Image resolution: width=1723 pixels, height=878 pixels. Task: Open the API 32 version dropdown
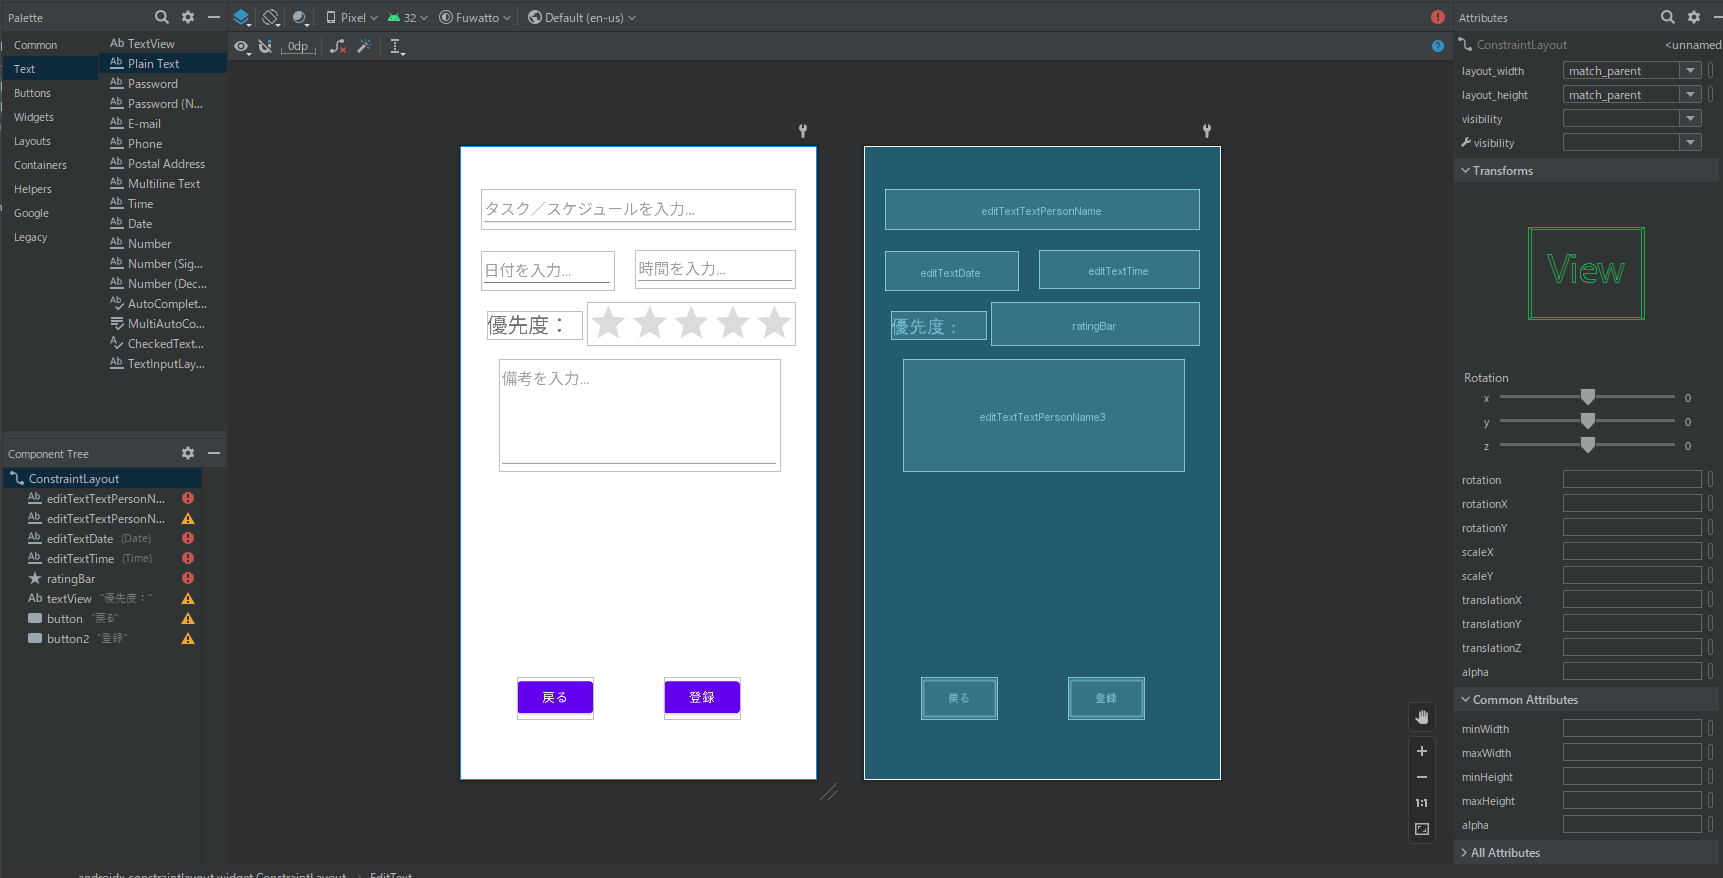408,17
